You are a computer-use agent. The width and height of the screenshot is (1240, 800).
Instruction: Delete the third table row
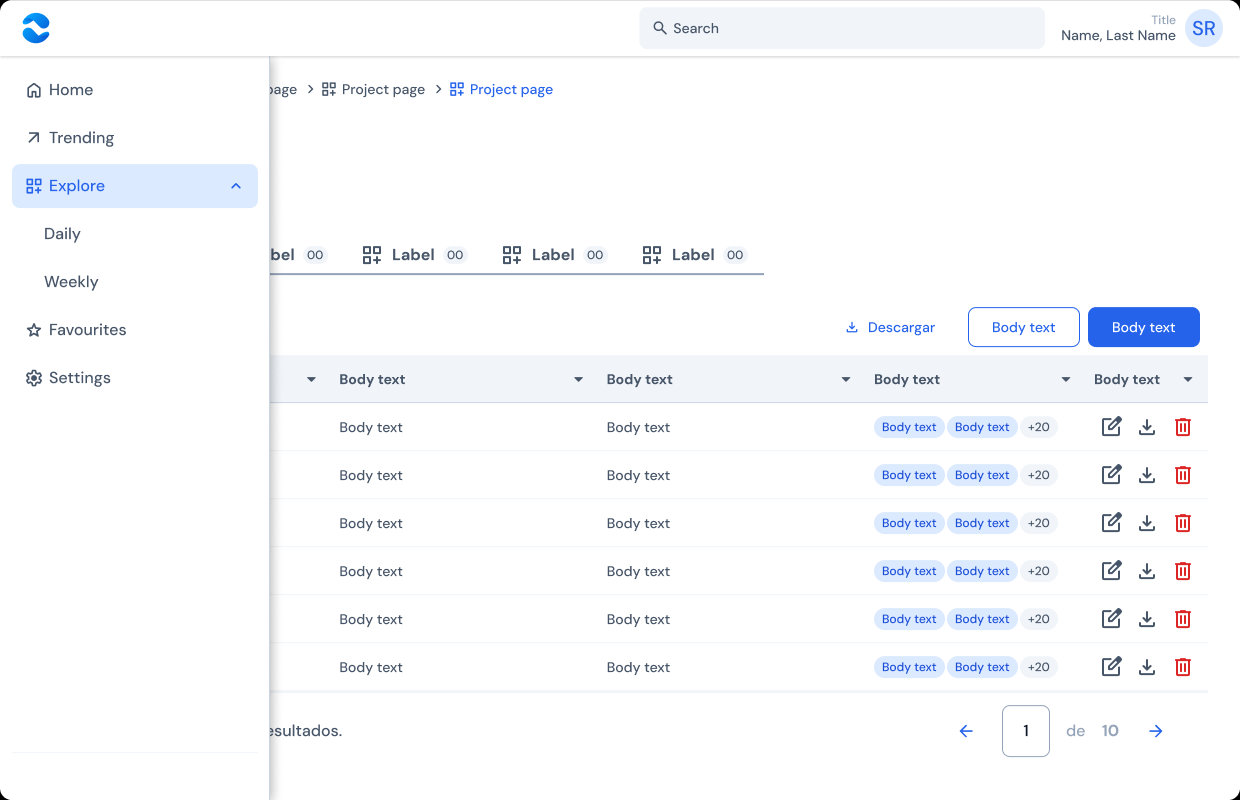tap(1183, 523)
